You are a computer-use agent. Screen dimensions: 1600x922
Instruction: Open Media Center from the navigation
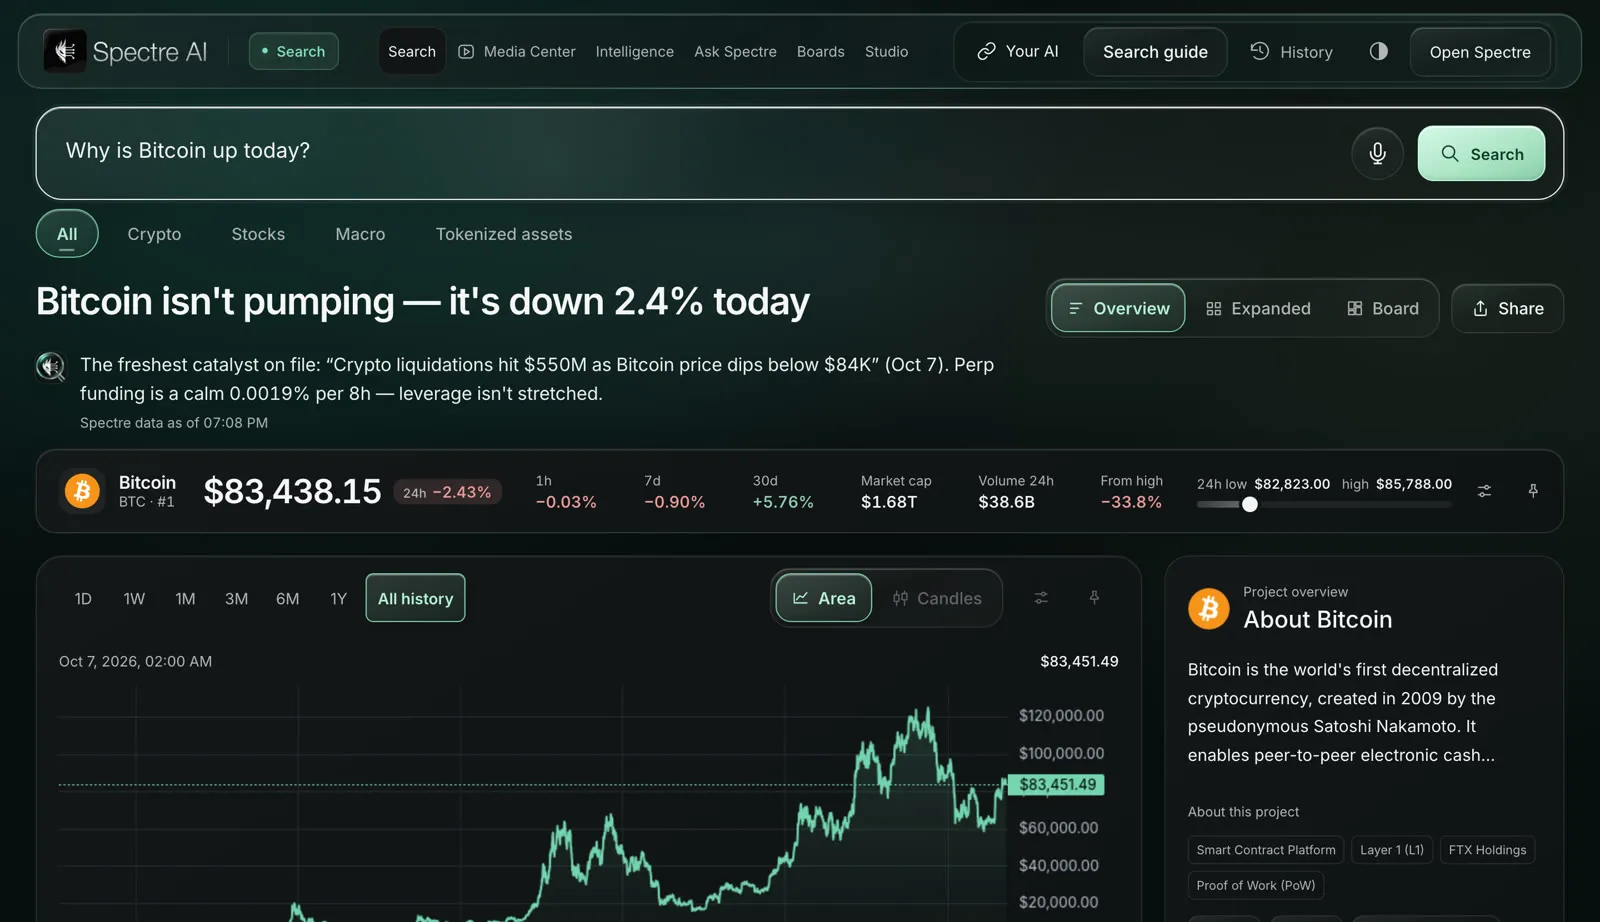coord(517,51)
